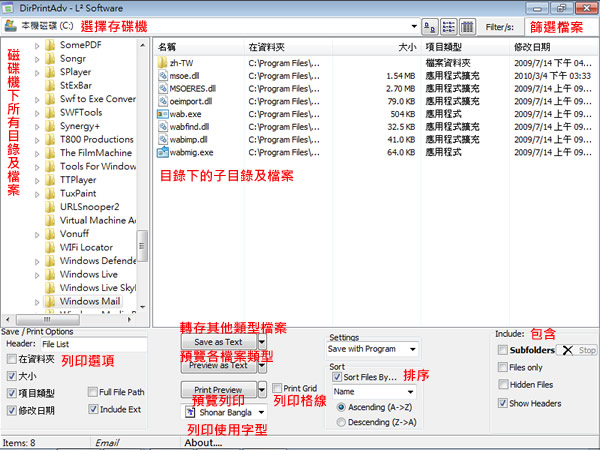
Task: Click the Stop button
Action: click(x=576, y=350)
